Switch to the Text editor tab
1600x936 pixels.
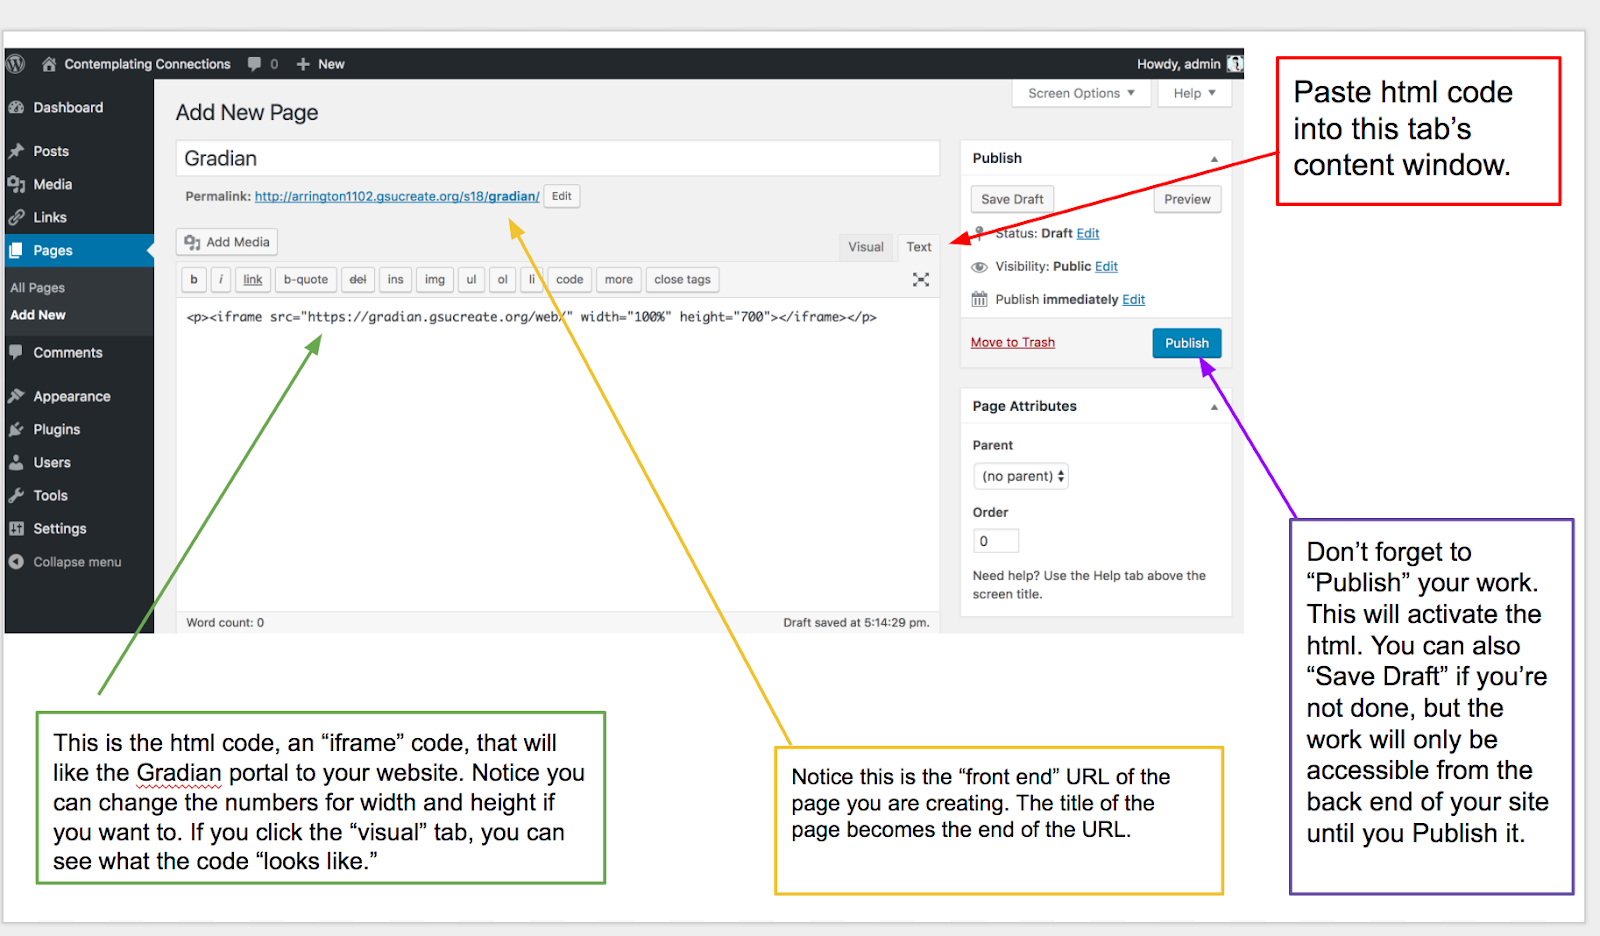pyautogui.click(x=919, y=247)
